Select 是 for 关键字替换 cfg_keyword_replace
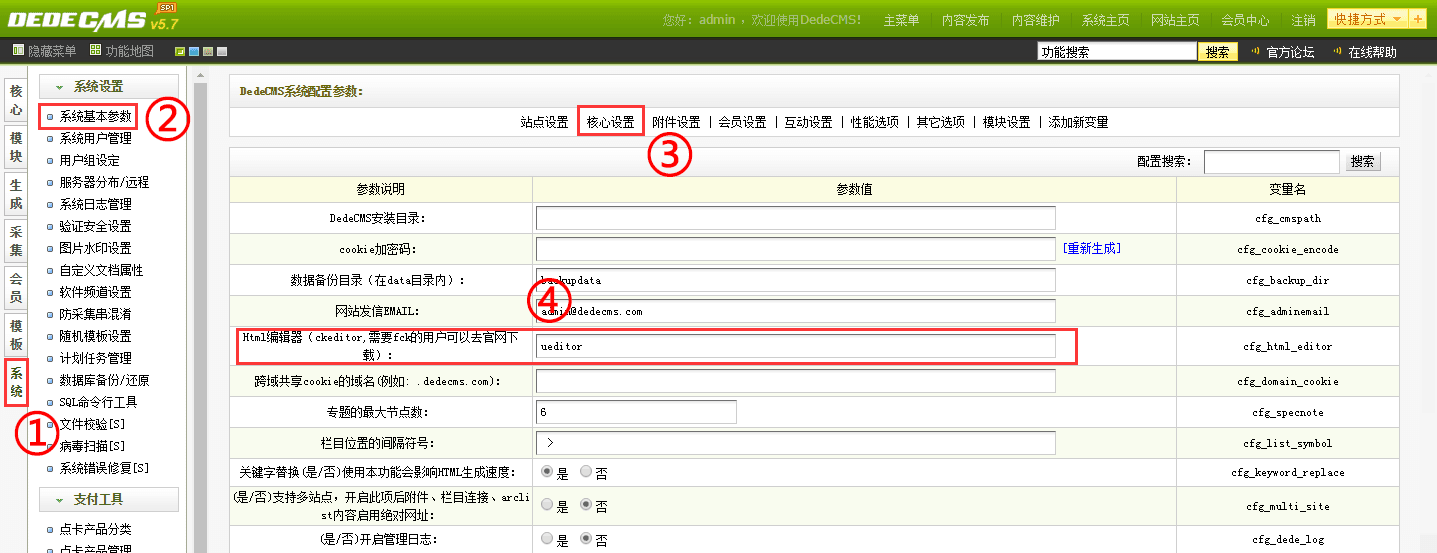The image size is (1437, 553). (x=547, y=471)
